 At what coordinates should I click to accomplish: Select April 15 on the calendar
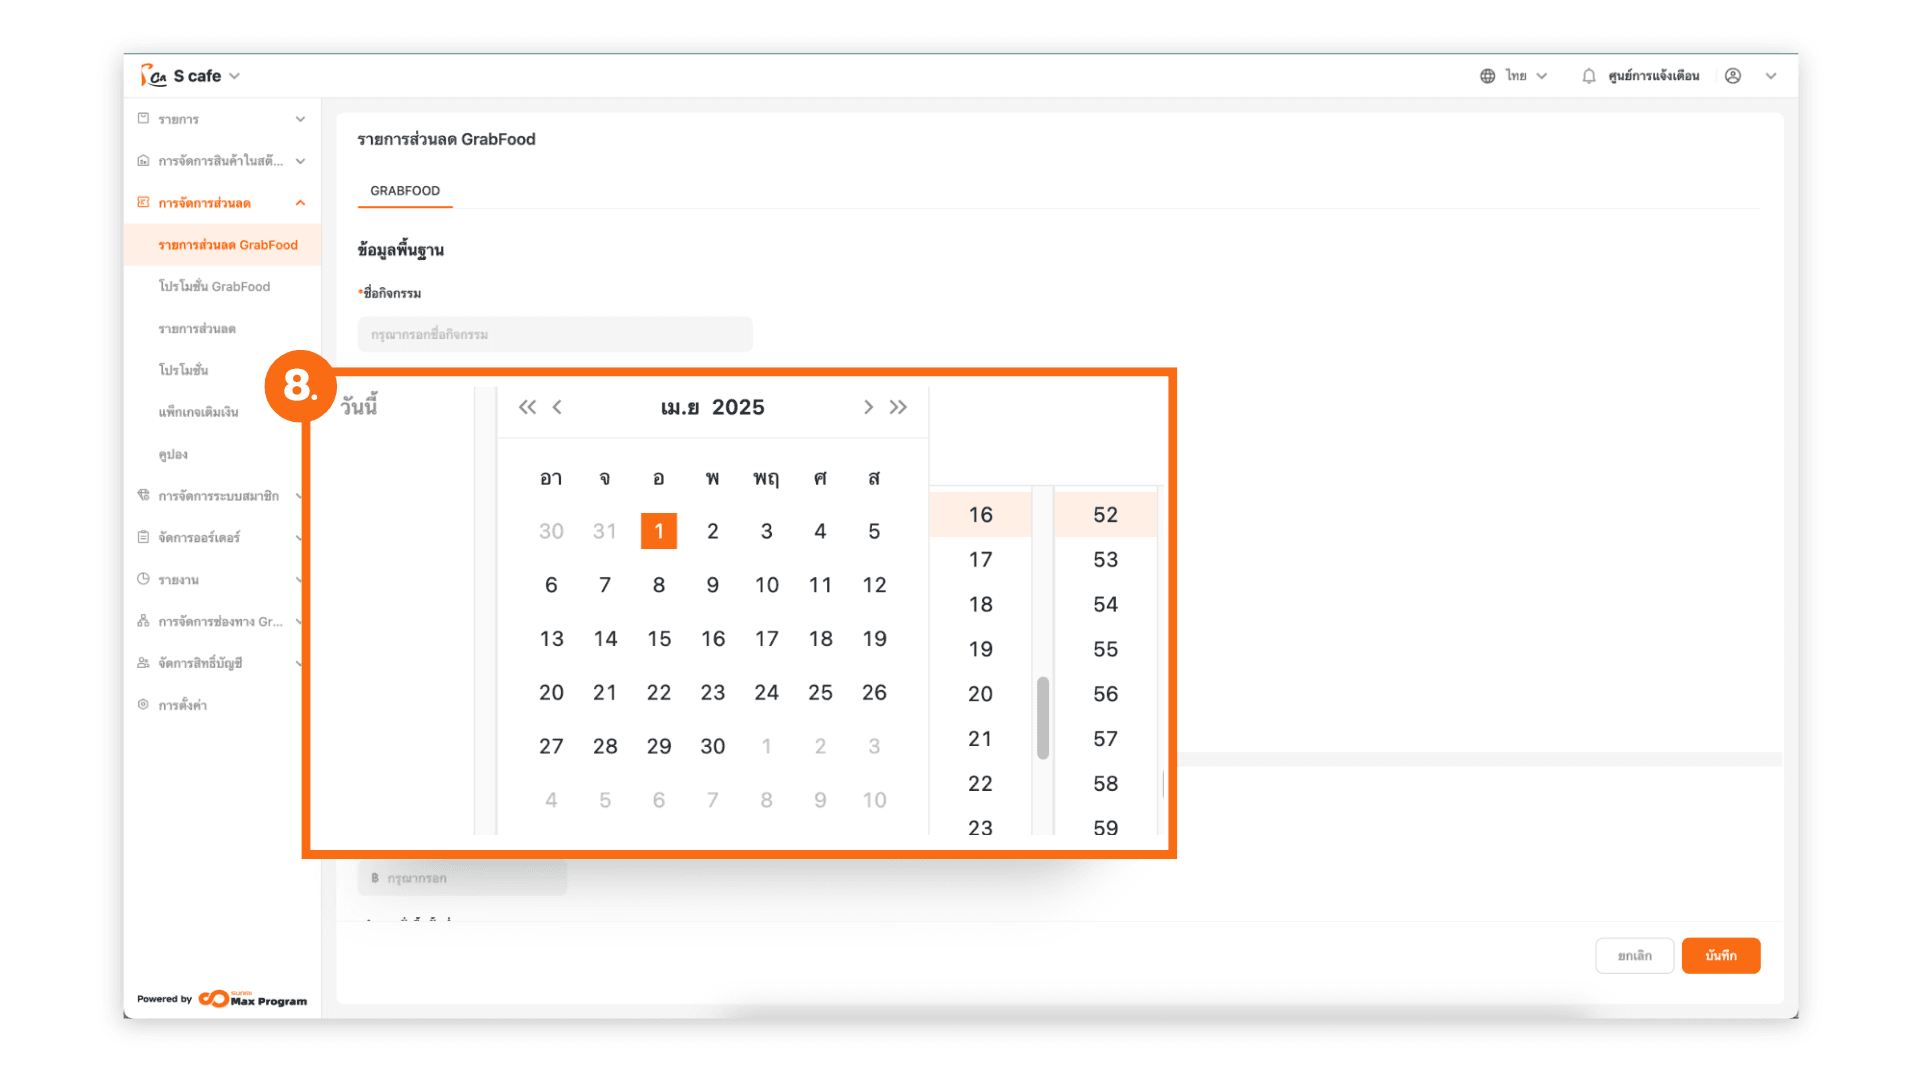point(659,639)
